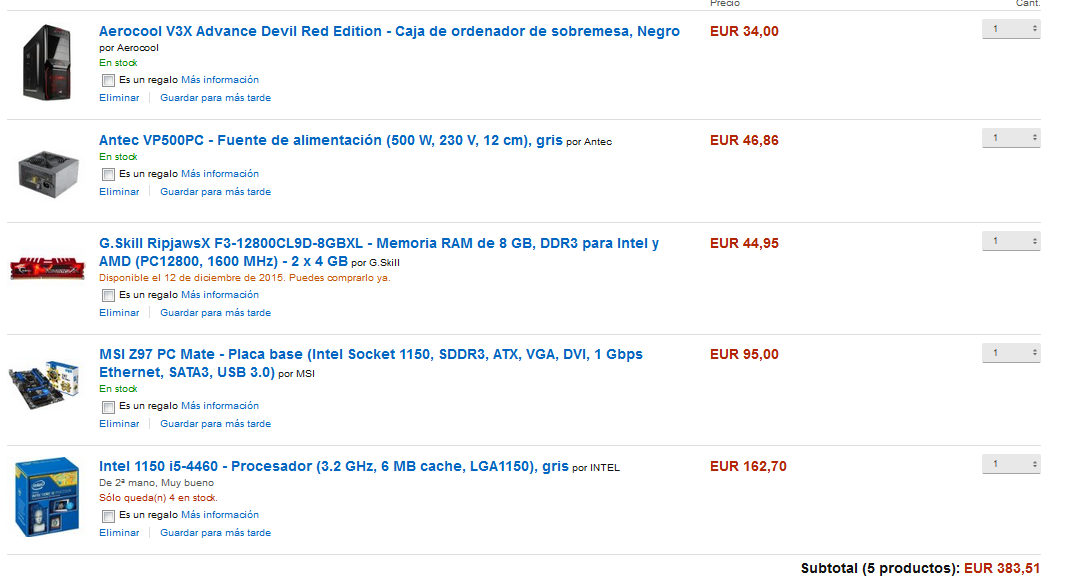Image resolution: width=1070 pixels, height=587 pixels.
Task: Click the Intel i5-4460 processor box image
Action: click(x=47, y=496)
